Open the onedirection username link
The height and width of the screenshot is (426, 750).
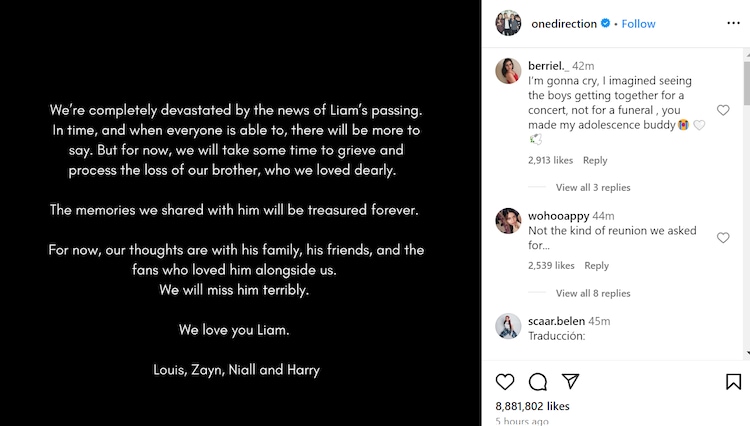tap(562, 24)
